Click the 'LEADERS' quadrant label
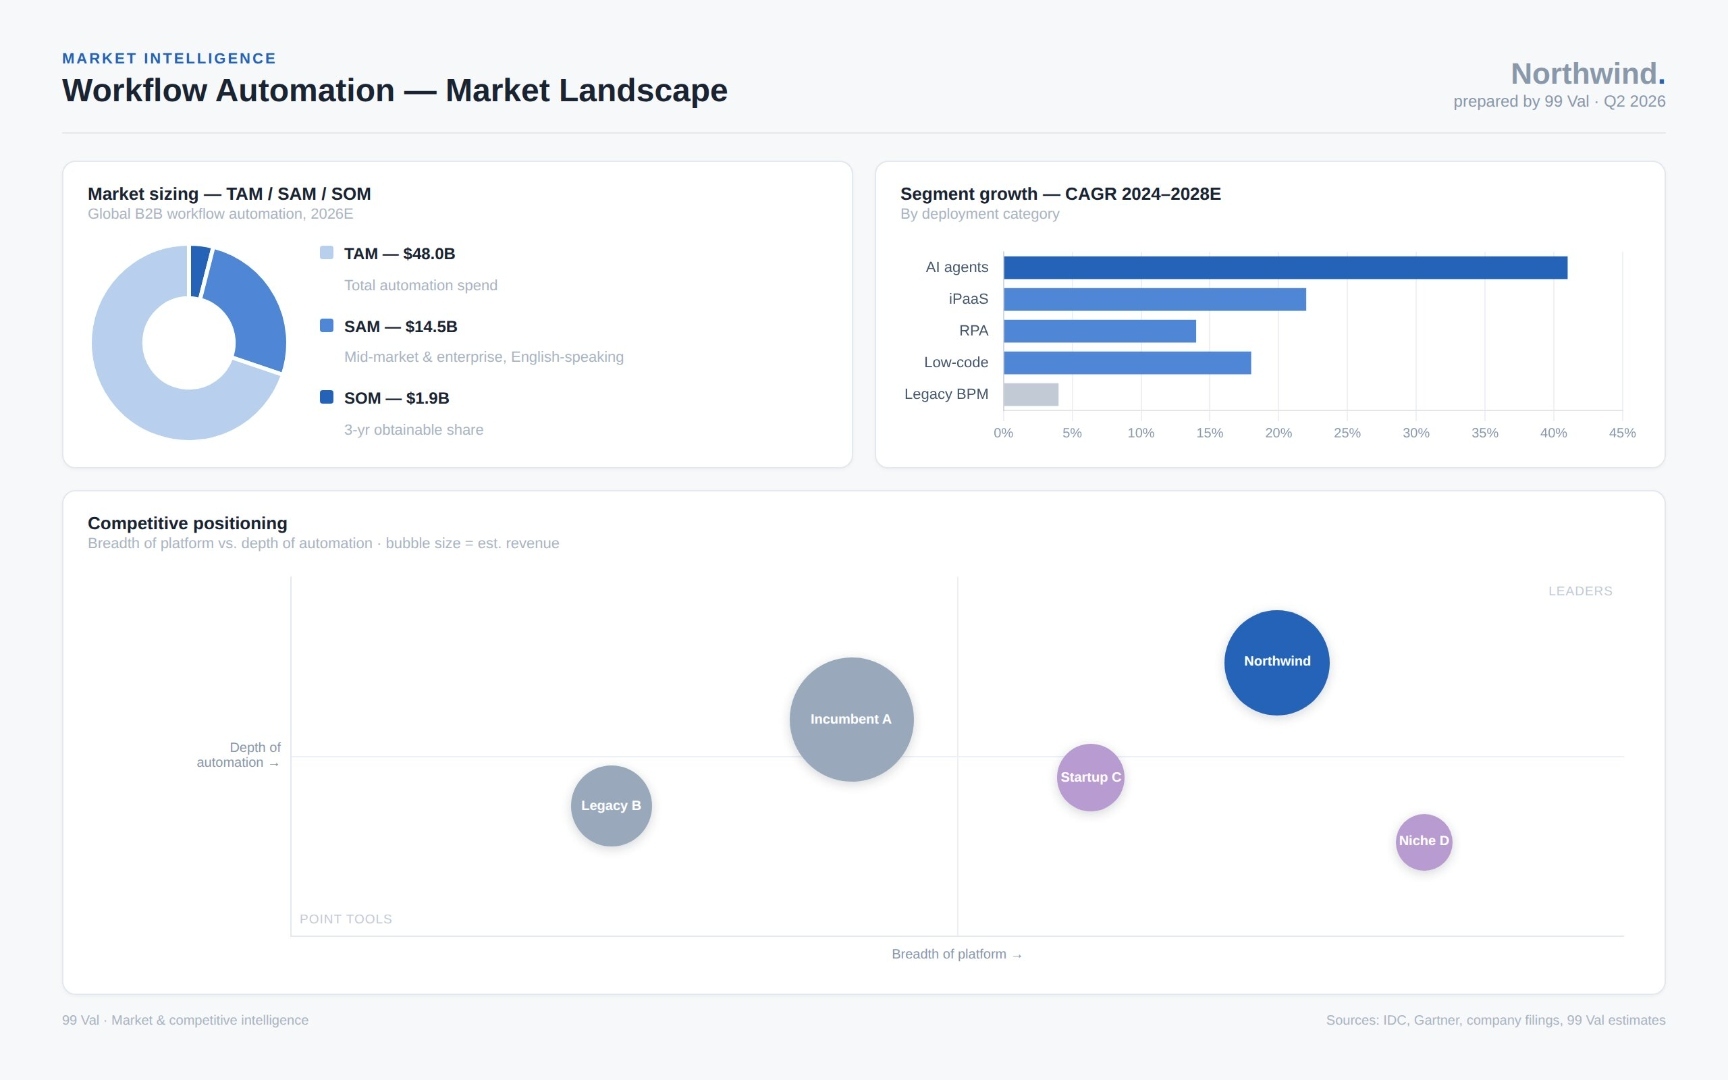The width and height of the screenshot is (1728, 1080). click(x=1580, y=591)
